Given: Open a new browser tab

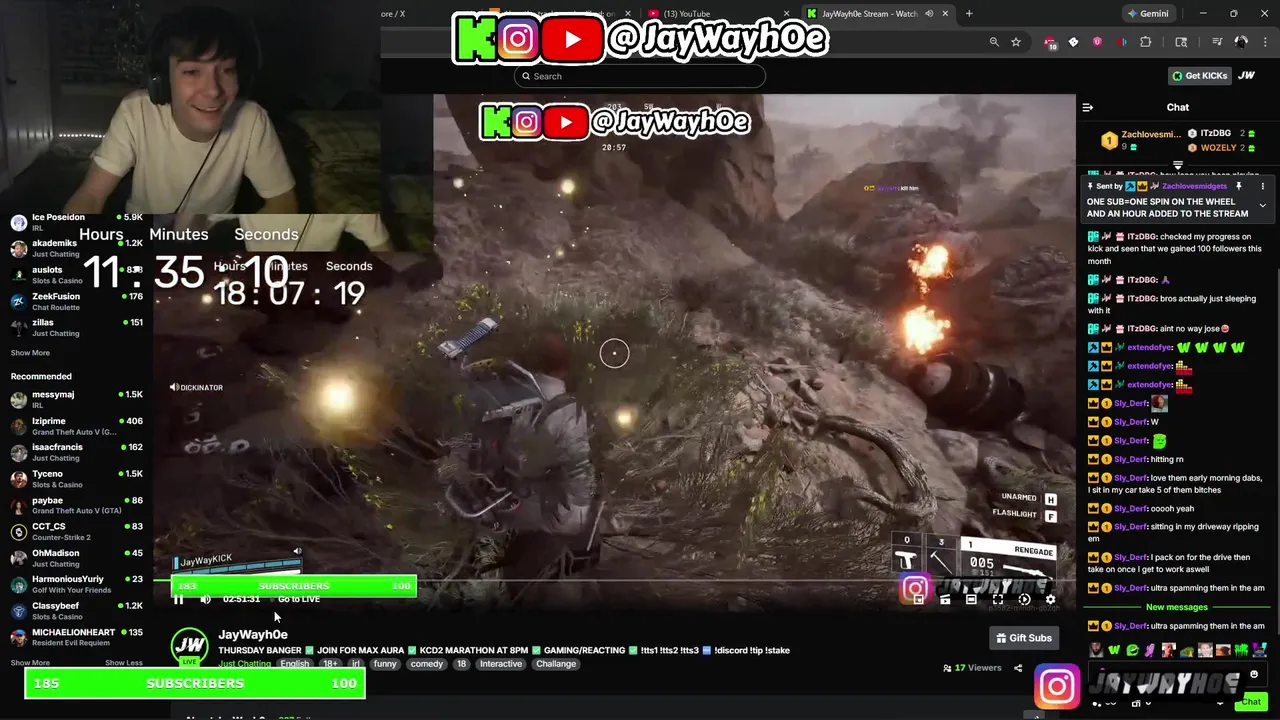Looking at the screenshot, I should pos(969,14).
